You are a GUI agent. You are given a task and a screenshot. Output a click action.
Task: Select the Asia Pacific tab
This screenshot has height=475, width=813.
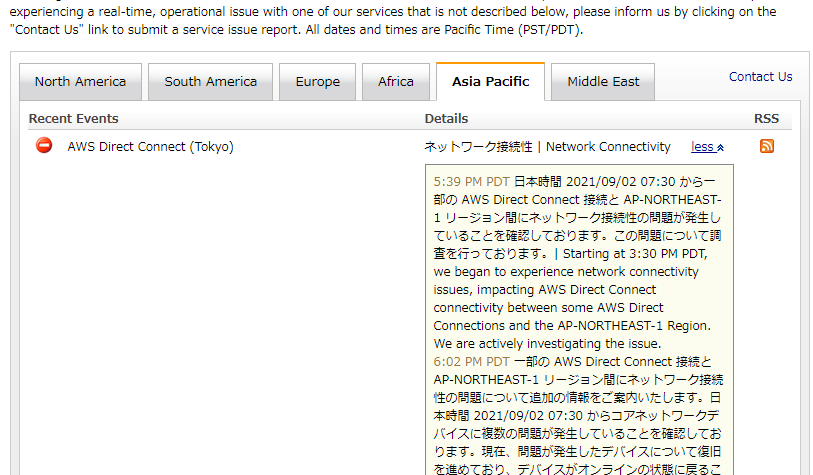[490, 81]
